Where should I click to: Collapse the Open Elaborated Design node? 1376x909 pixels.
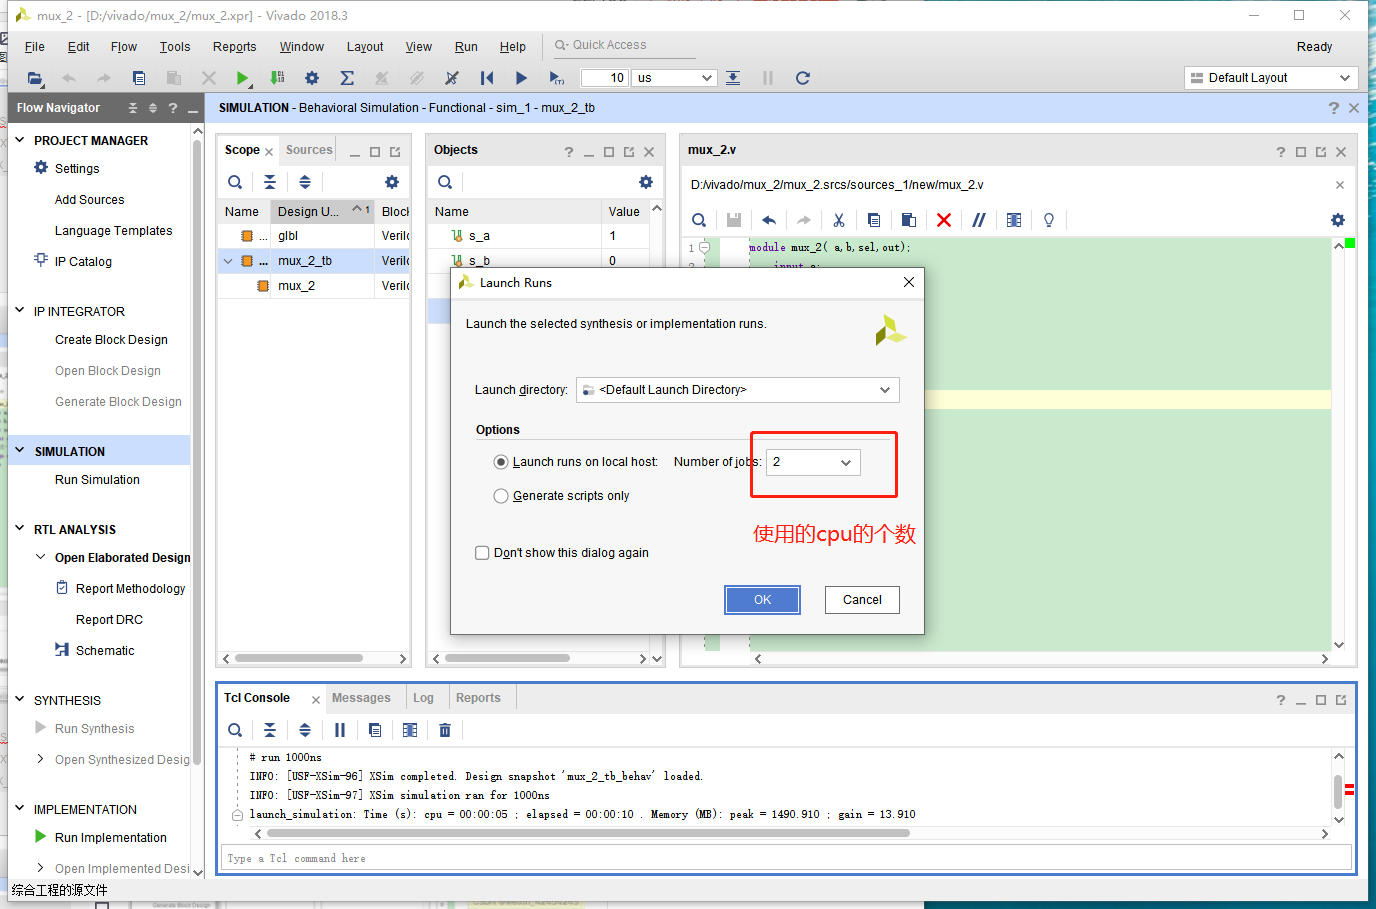click(40, 557)
